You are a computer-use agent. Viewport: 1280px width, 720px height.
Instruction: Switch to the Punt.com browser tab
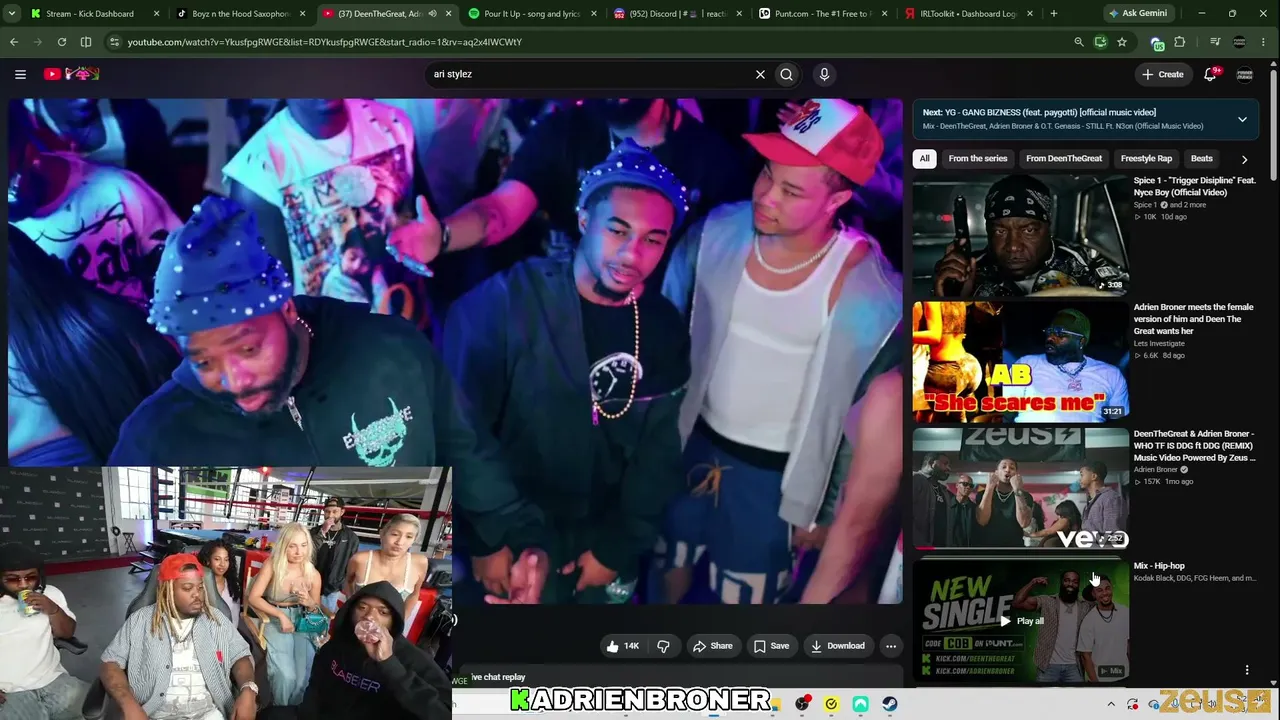(824, 14)
